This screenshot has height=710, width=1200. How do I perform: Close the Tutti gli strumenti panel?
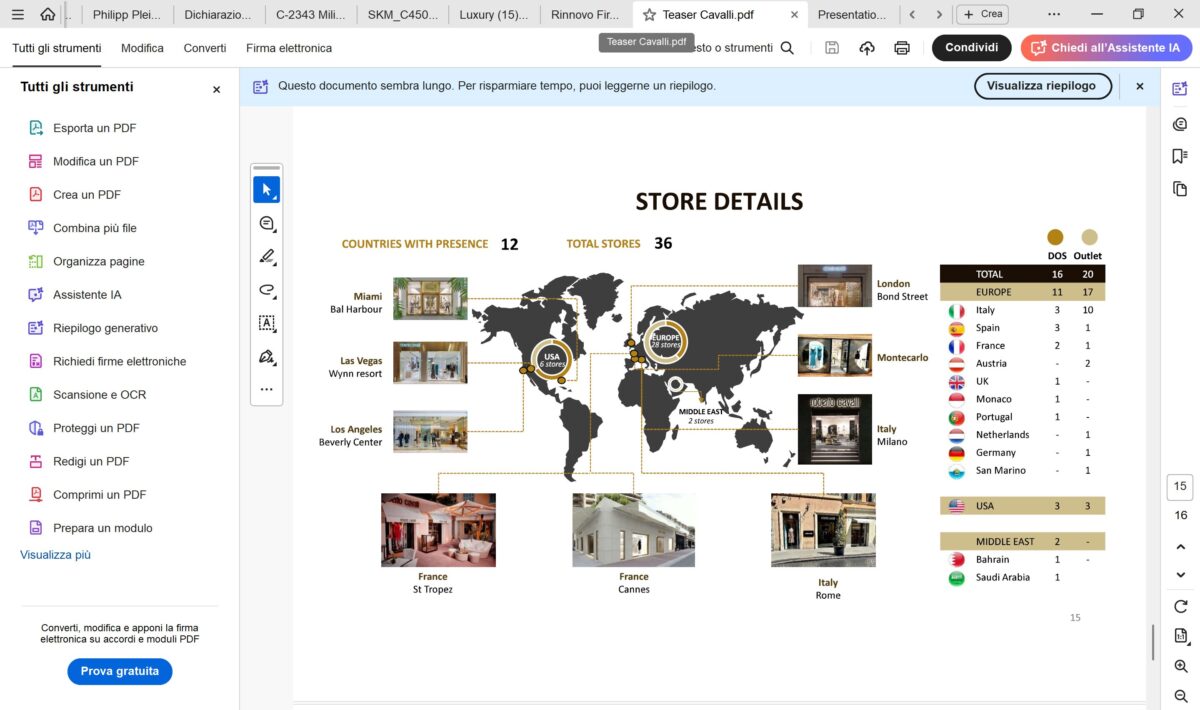point(216,89)
